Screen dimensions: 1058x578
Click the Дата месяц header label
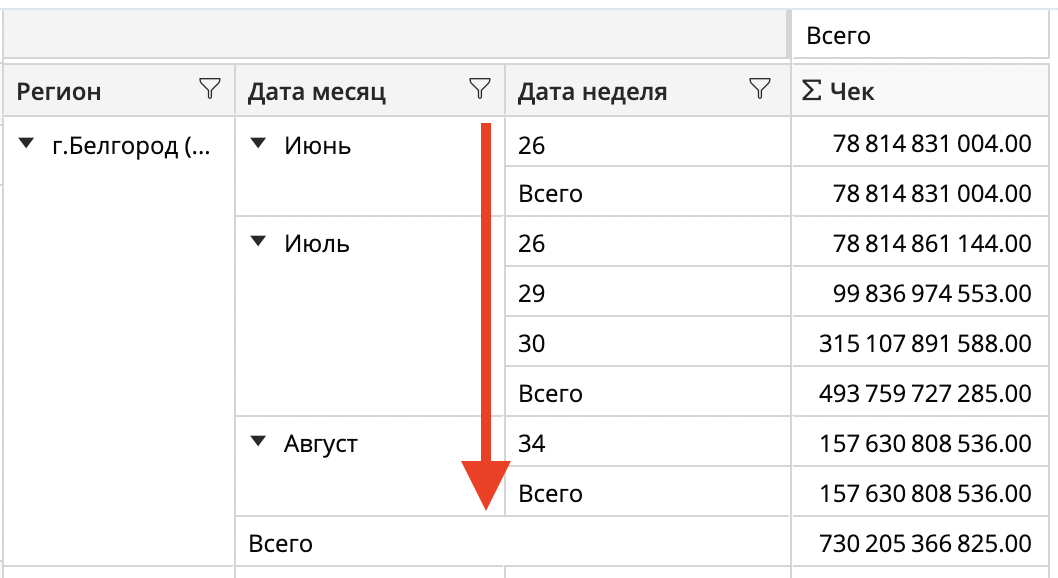click(317, 92)
